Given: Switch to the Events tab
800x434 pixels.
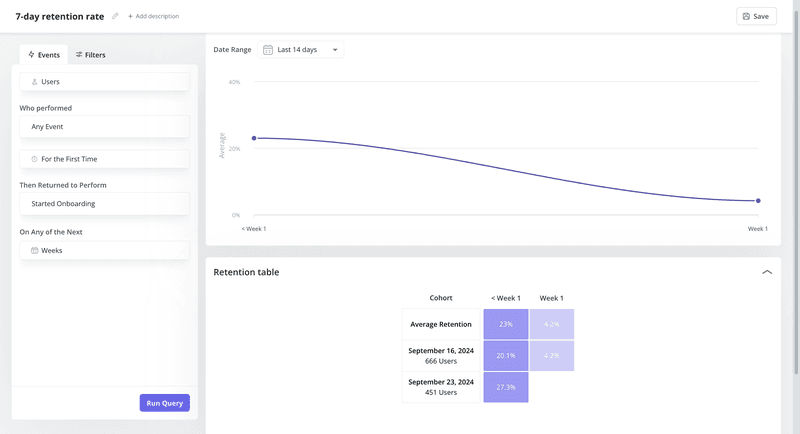Looking at the screenshot, I should tap(43, 55).
